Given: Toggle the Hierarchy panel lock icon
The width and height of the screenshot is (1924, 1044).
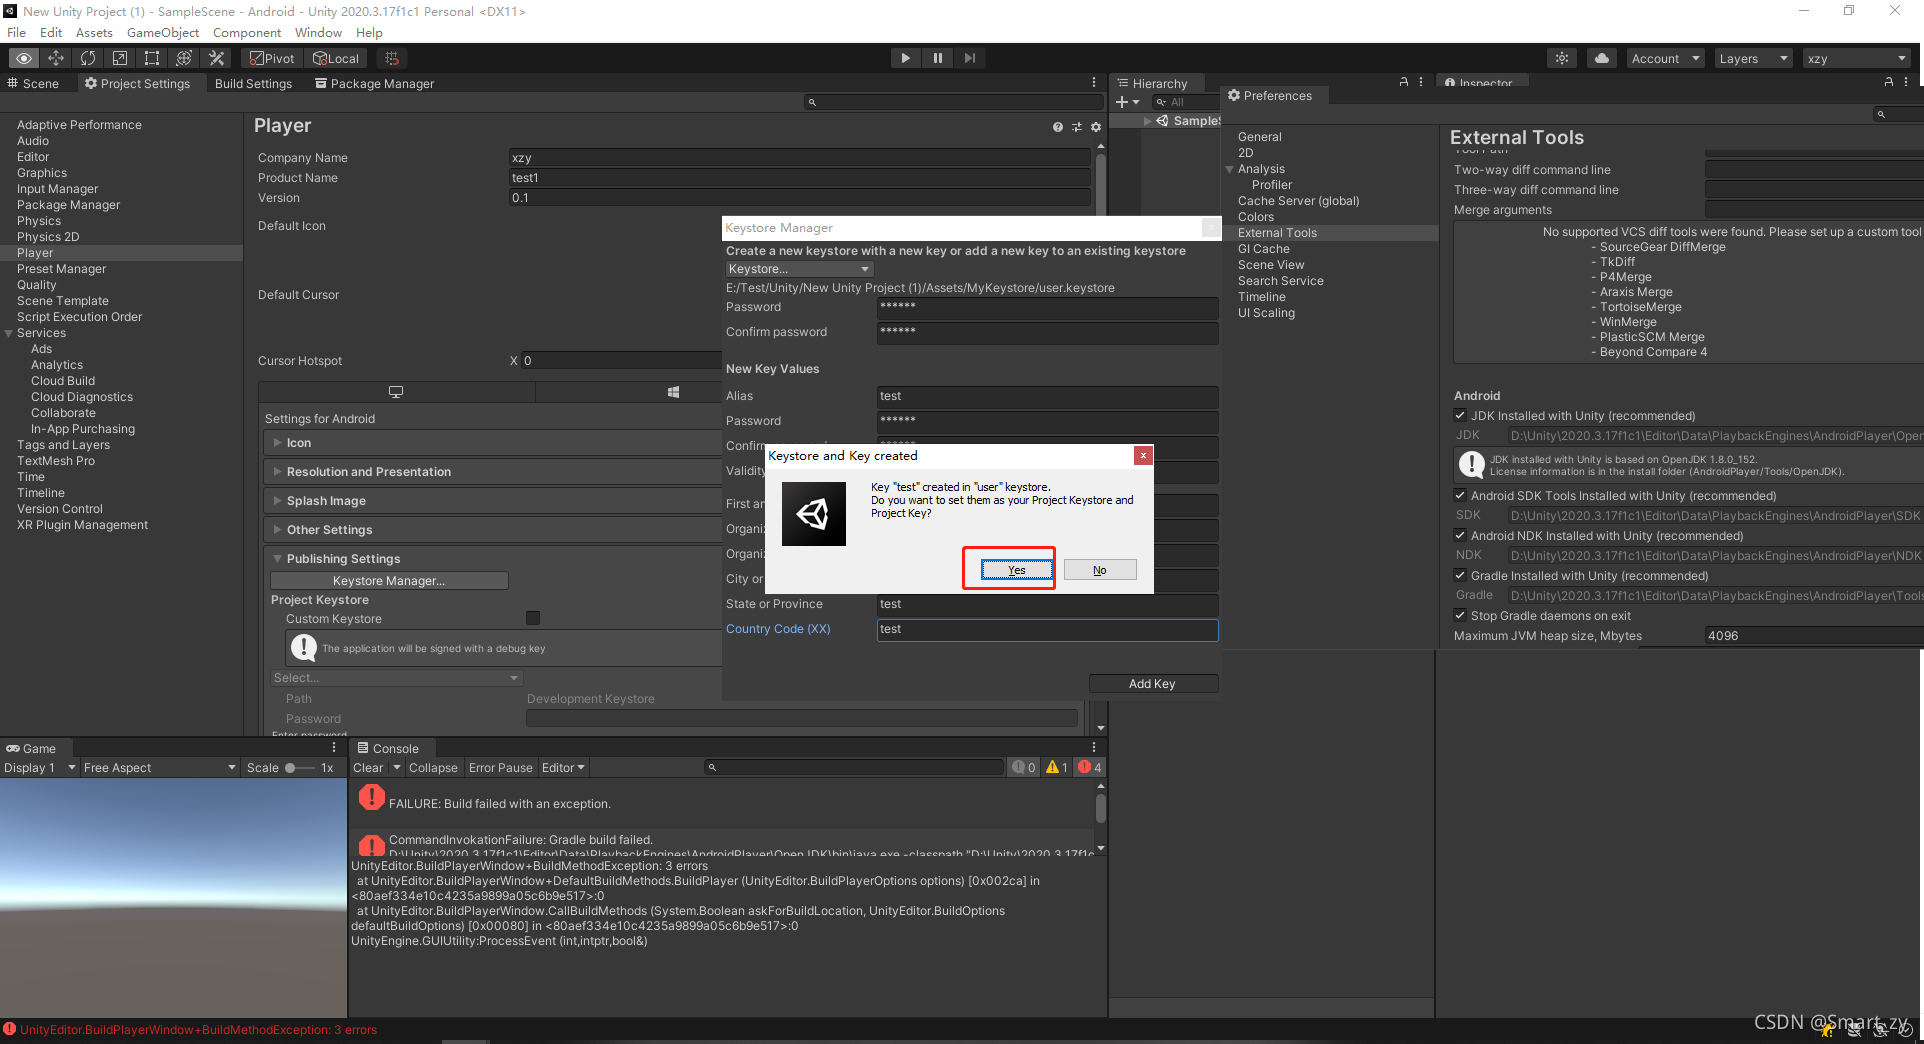Looking at the screenshot, I should coord(1404,83).
